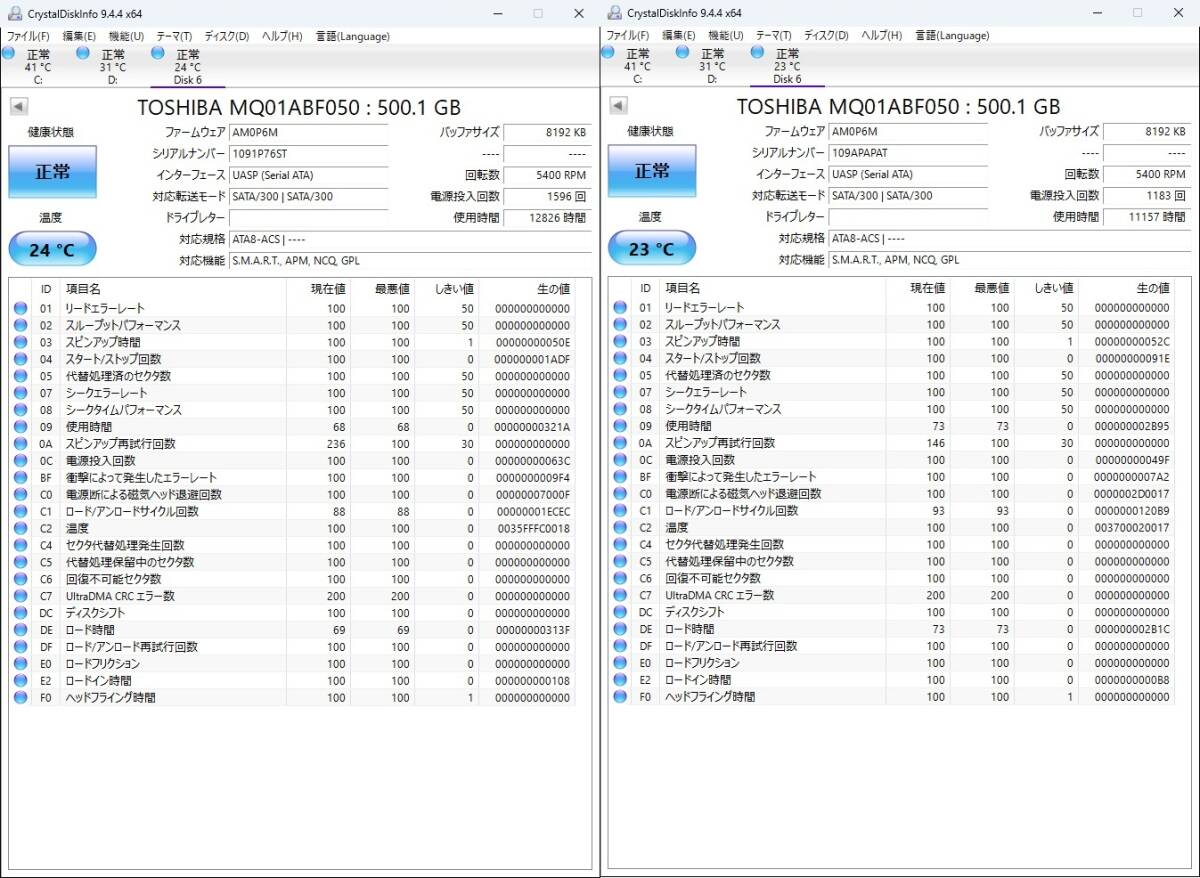Click power-on hours value 11157 時間
The height and width of the screenshot is (878, 1200).
pos(1147,217)
